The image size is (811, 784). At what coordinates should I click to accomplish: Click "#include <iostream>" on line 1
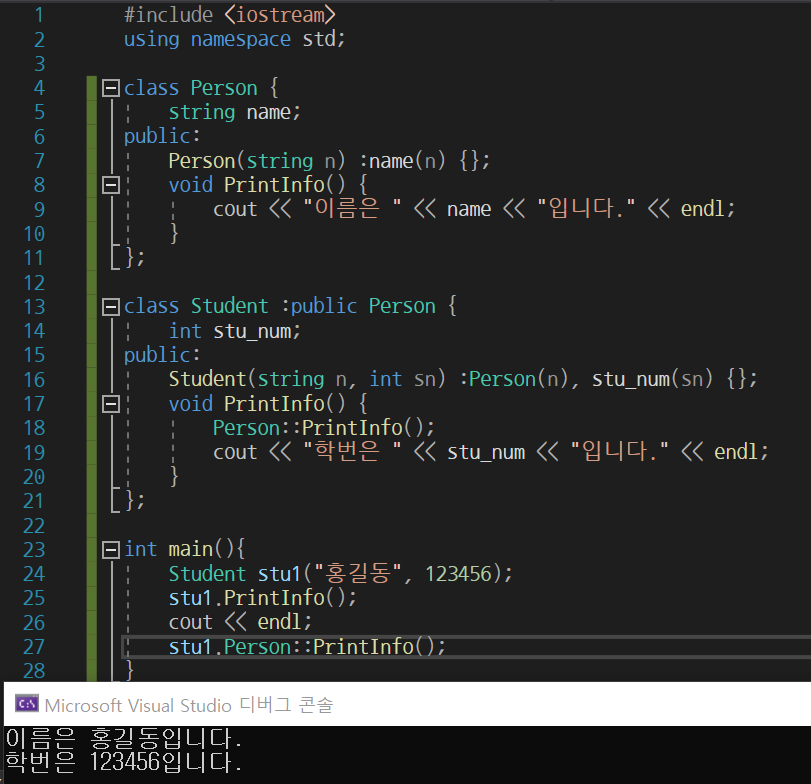tap(230, 15)
